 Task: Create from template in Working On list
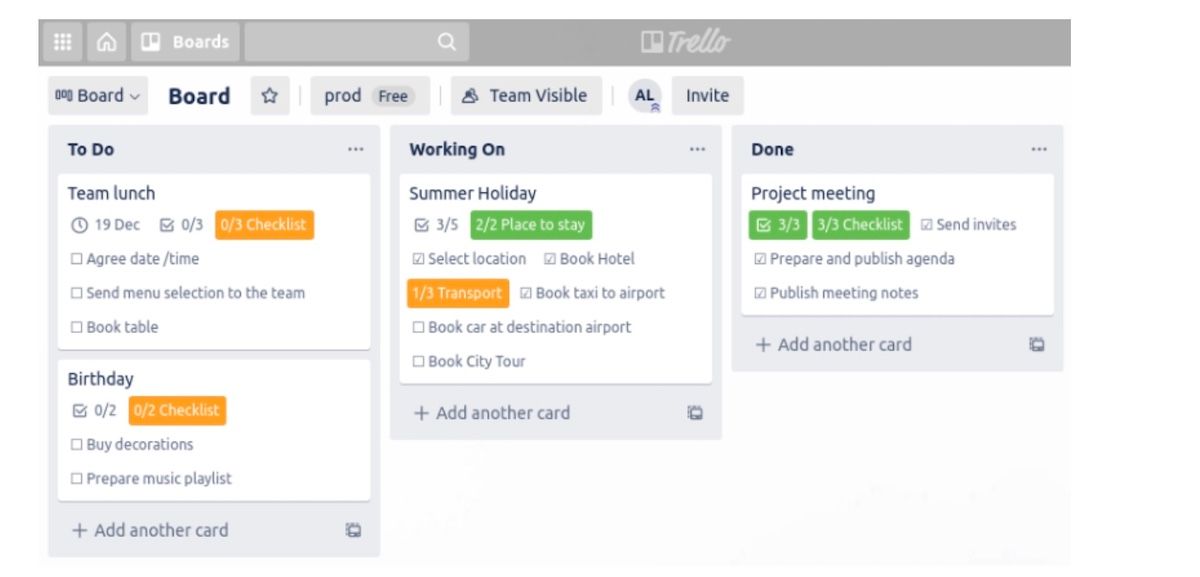tap(695, 413)
